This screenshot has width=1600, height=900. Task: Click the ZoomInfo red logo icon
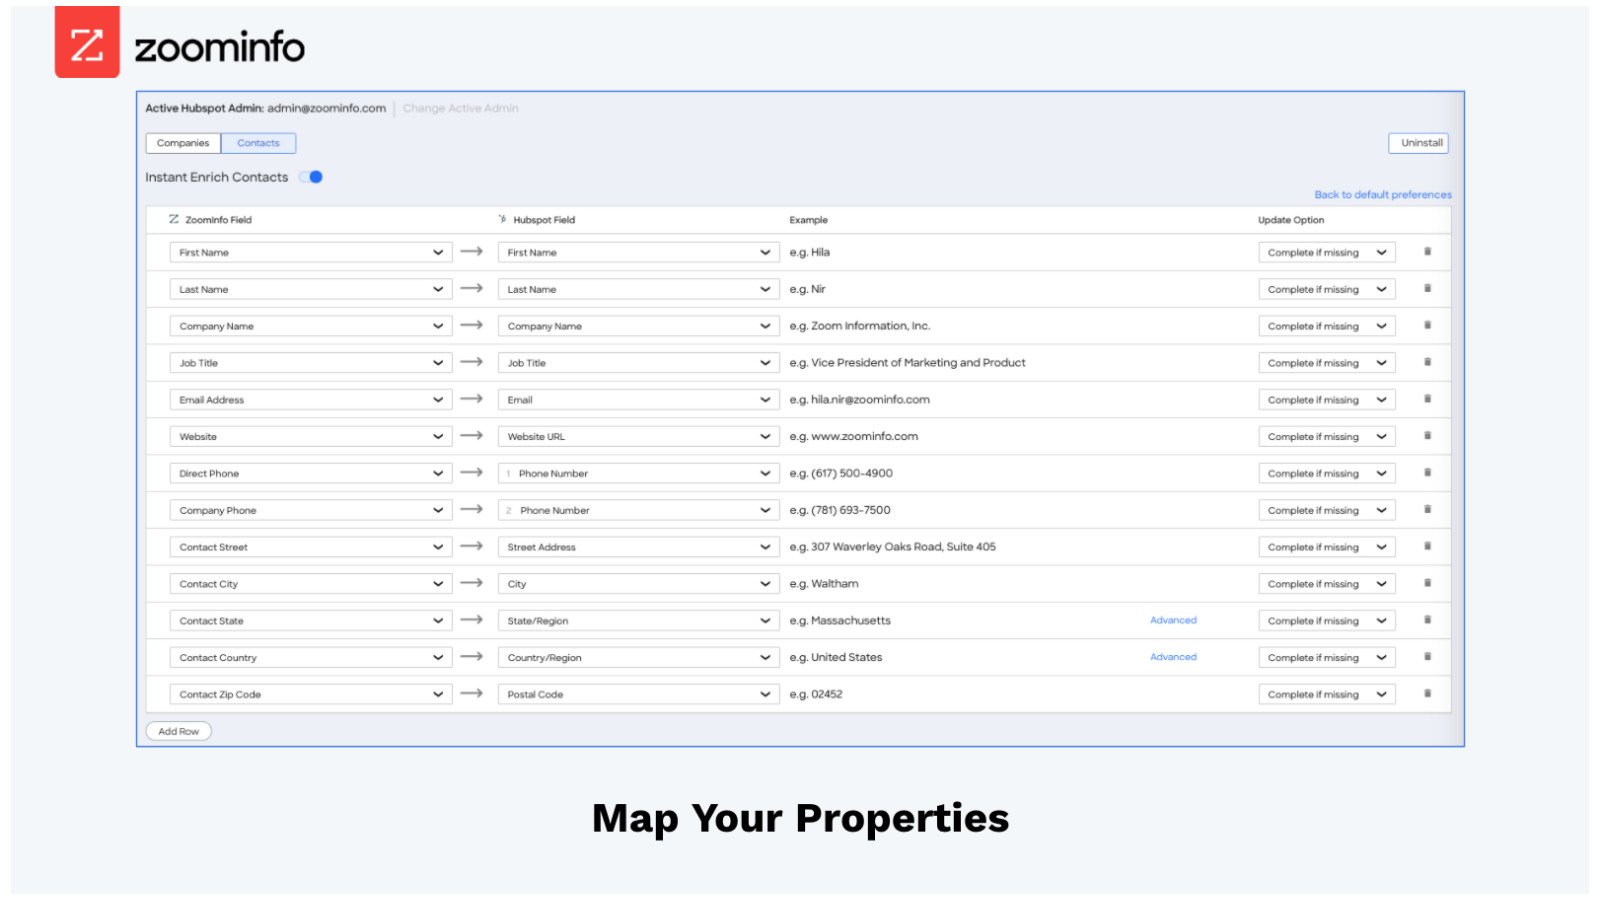pyautogui.click(x=87, y=42)
